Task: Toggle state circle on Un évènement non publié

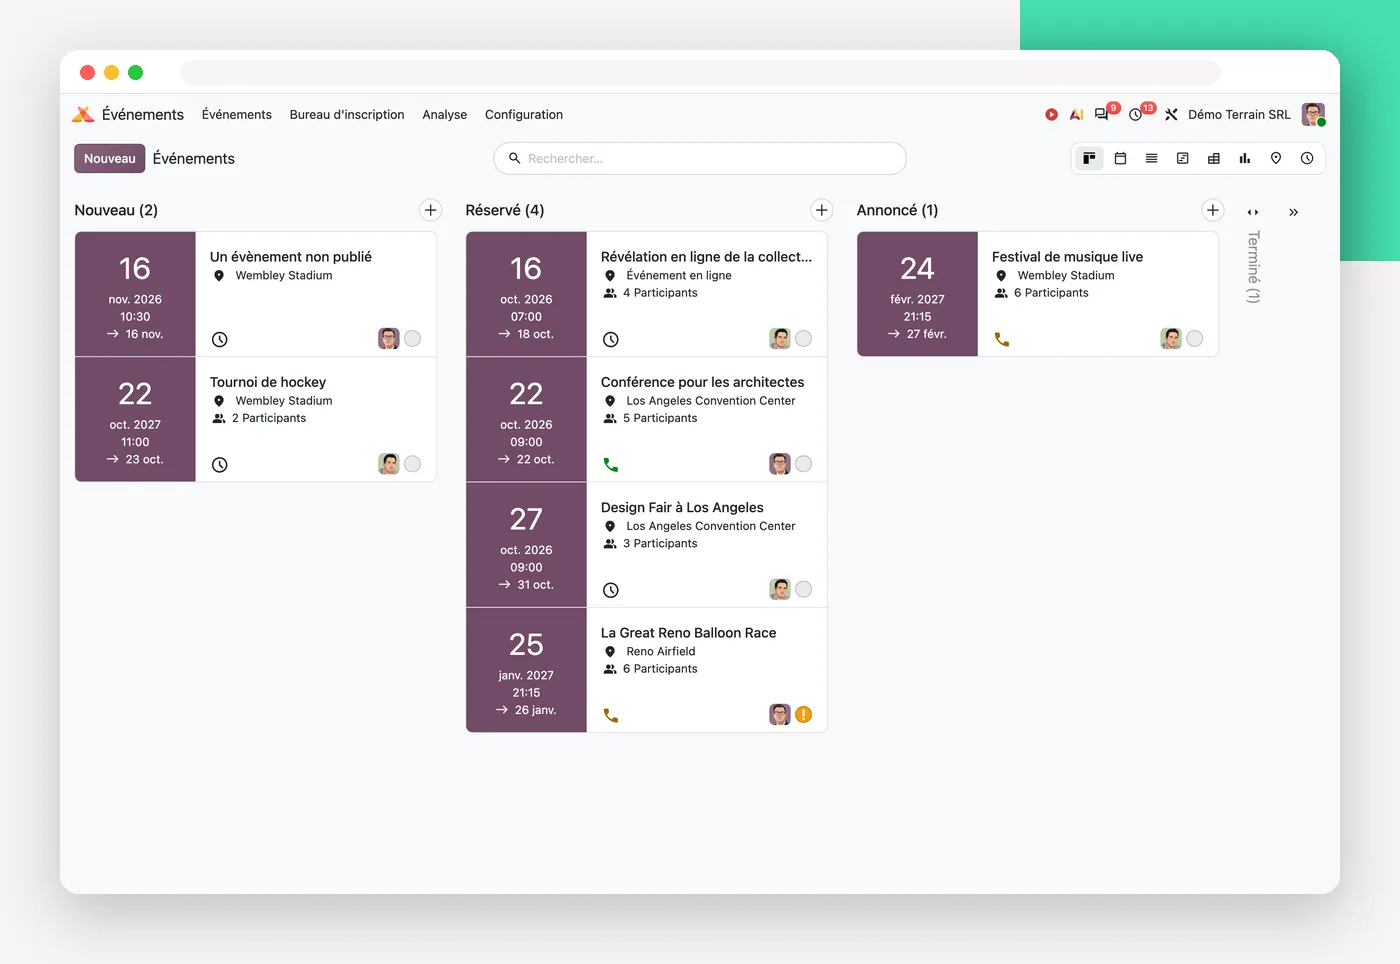Action: point(412,339)
